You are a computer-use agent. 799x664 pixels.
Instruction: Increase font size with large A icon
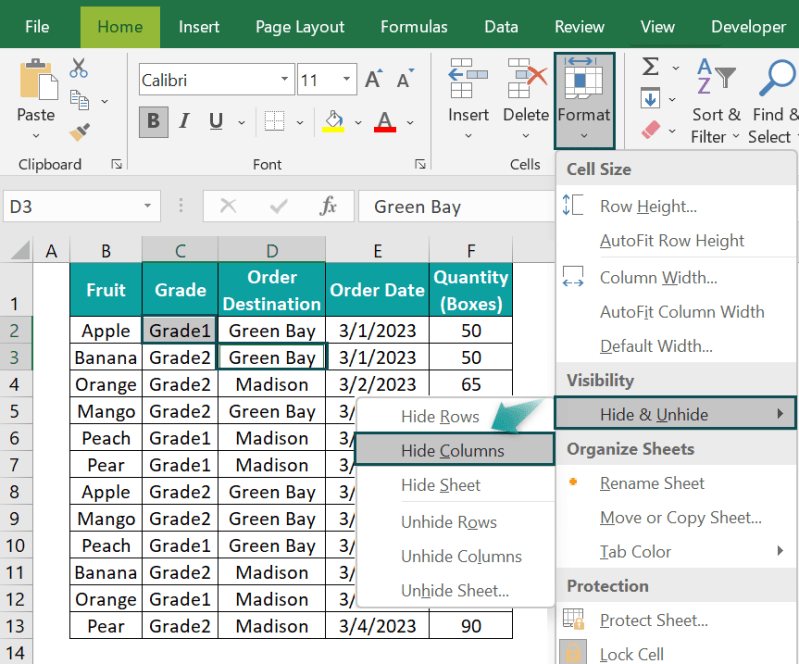pyautogui.click(x=373, y=79)
